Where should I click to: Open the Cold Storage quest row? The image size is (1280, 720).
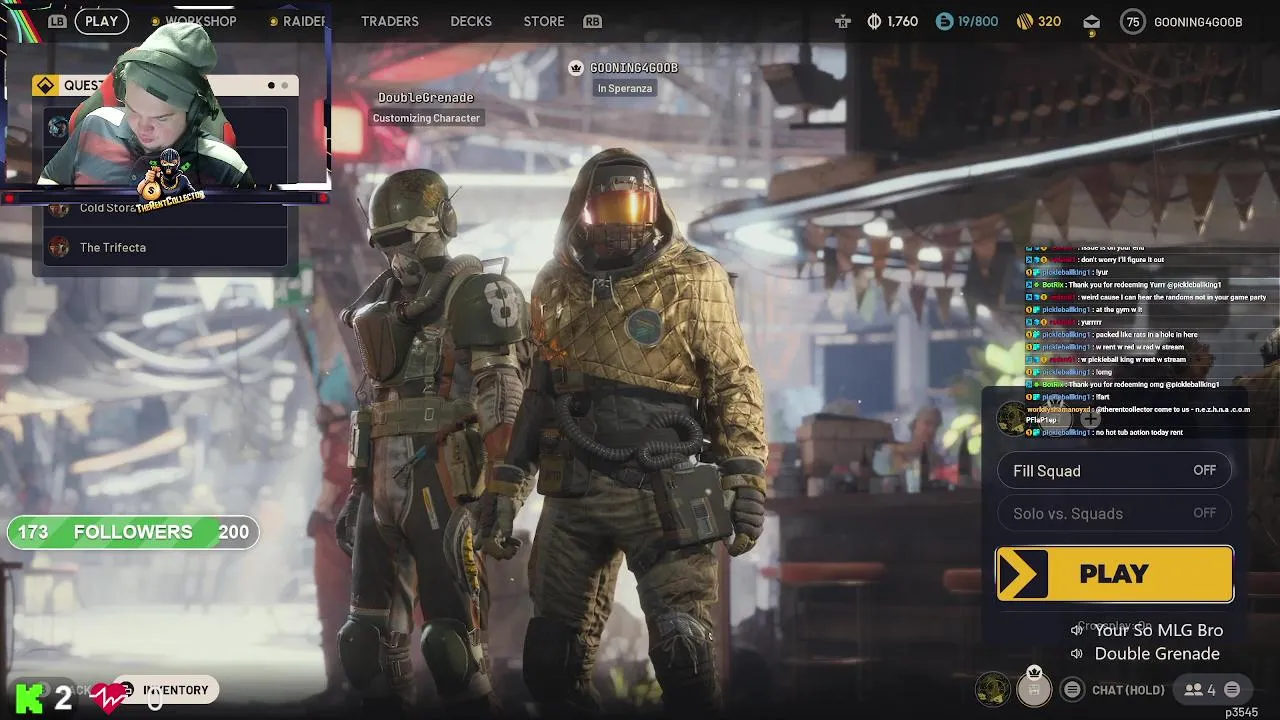point(166,208)
